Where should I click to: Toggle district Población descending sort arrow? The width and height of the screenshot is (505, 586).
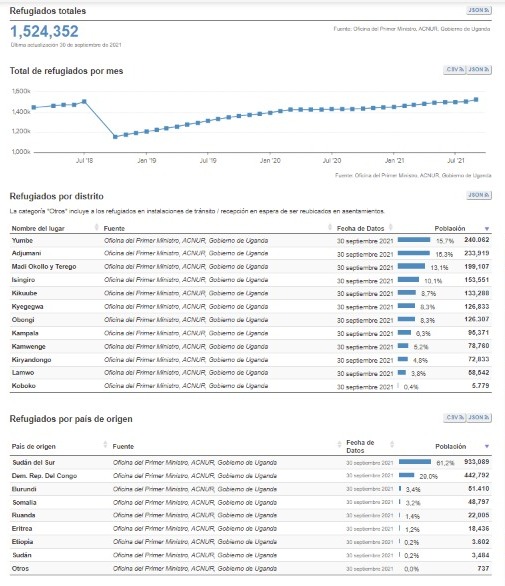[x=487, y=228]
